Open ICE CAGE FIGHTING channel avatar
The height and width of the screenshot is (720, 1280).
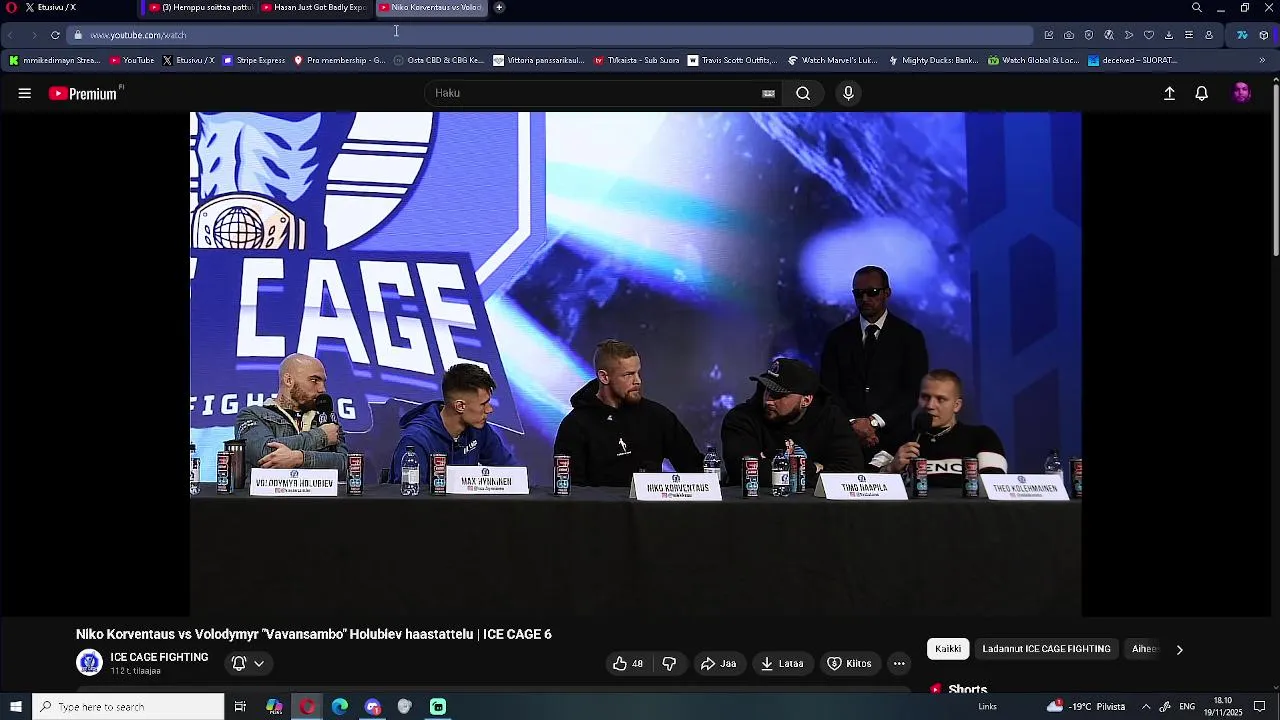click(x=90, y=662)
